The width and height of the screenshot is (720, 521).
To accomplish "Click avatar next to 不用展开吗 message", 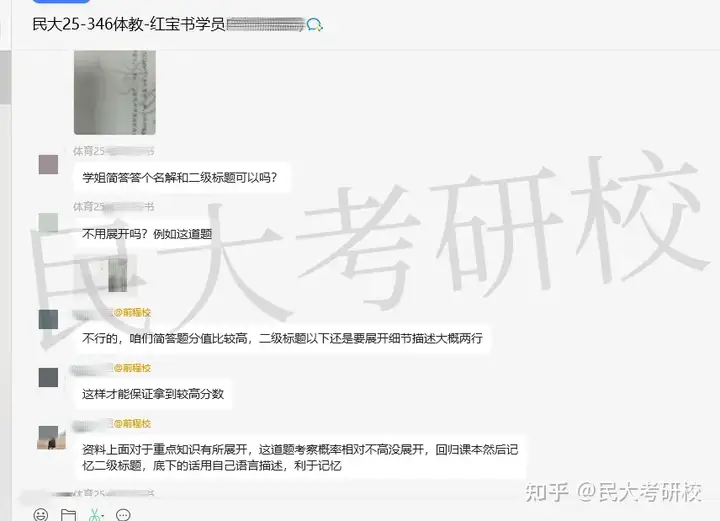I will [x=48, y=223].
